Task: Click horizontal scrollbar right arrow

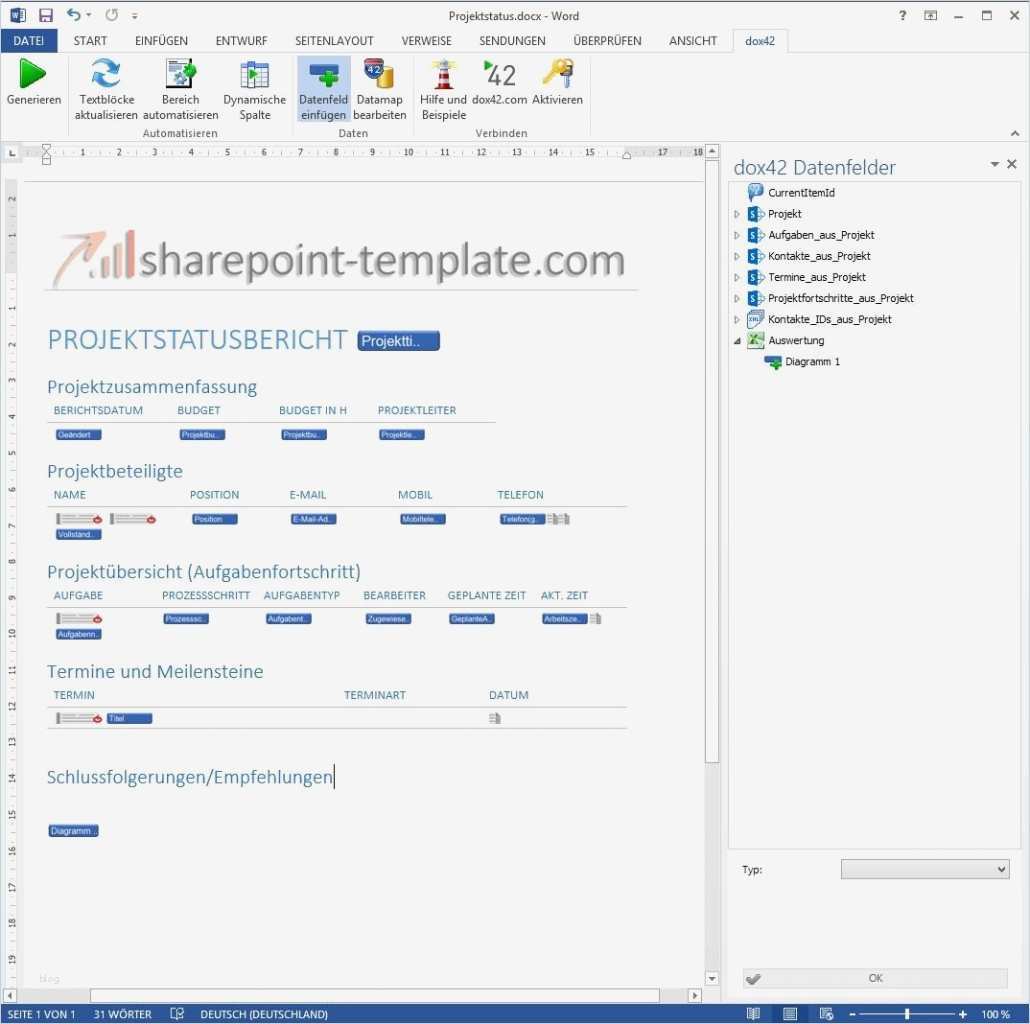Action: tap(694, 995)
